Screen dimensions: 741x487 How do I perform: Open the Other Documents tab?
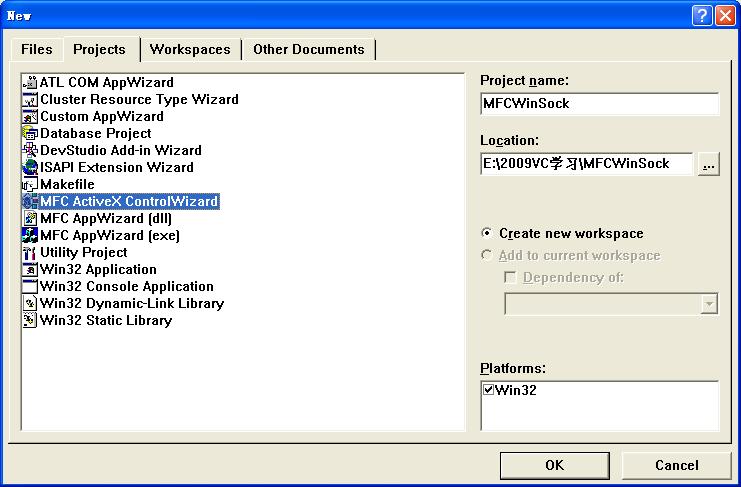[309, 50]
